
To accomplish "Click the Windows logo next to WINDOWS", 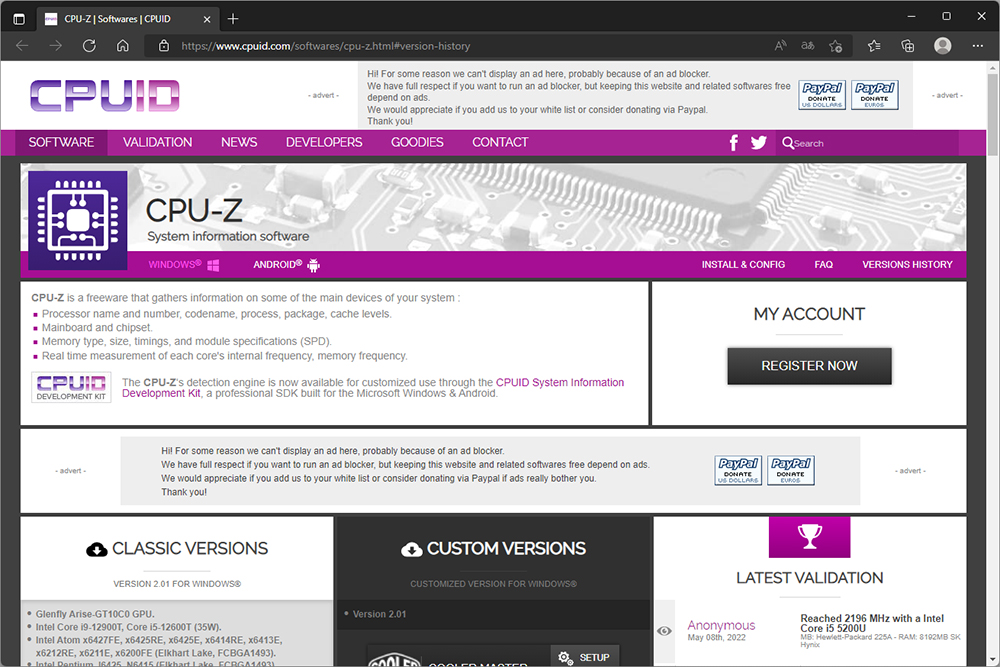I will (x=213, y=265).
